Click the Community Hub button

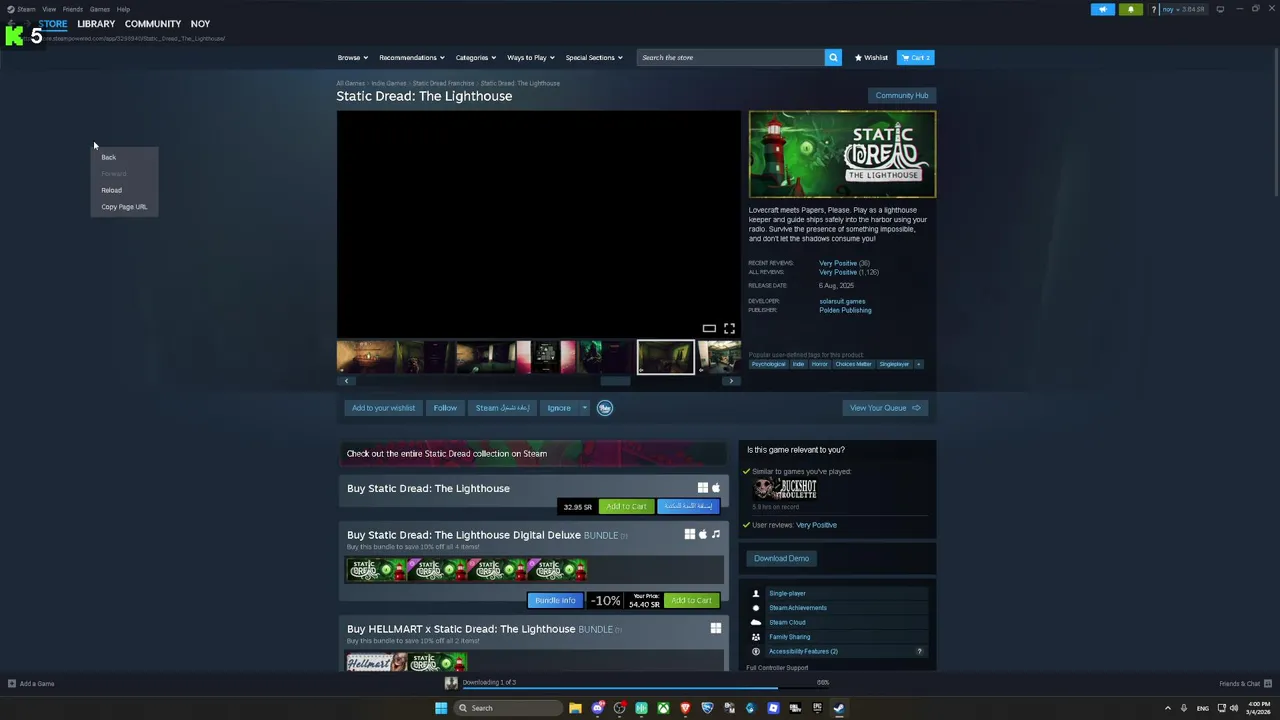[902, 95]
